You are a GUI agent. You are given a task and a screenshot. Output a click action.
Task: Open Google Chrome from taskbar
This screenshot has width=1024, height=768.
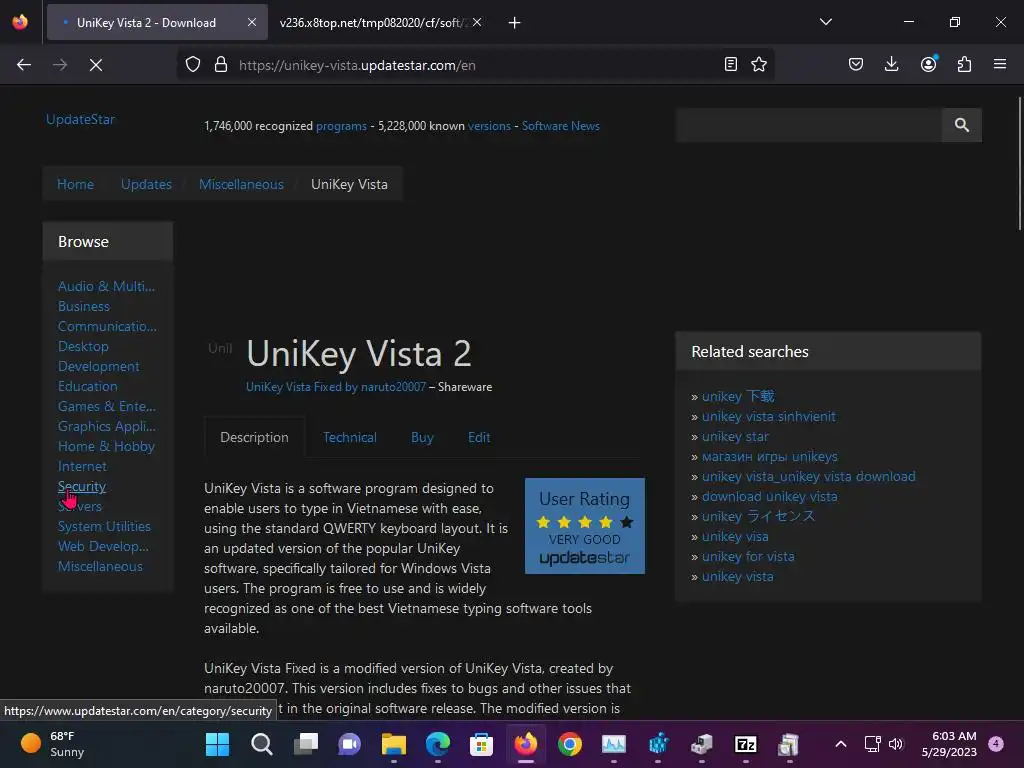[x=569, y=744]
